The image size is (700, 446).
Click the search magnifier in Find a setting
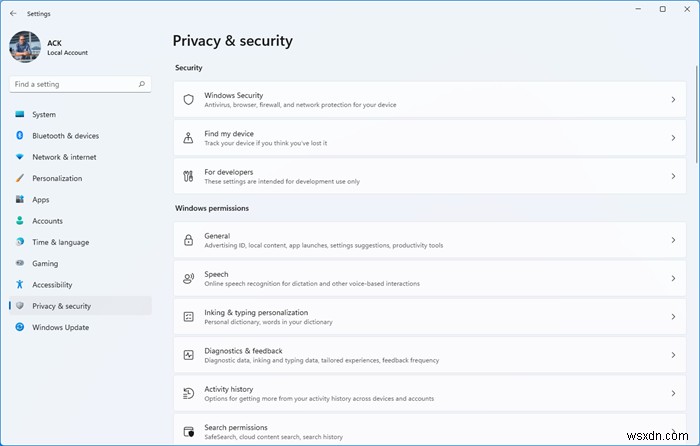144,85
